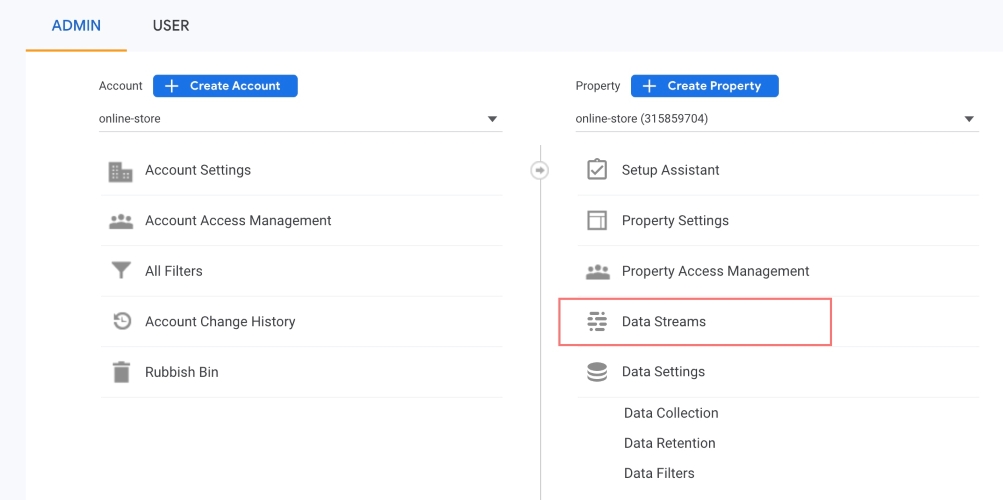Select the ADMIN tab
Screen dimensions: 1003x500
coord(76,25)
